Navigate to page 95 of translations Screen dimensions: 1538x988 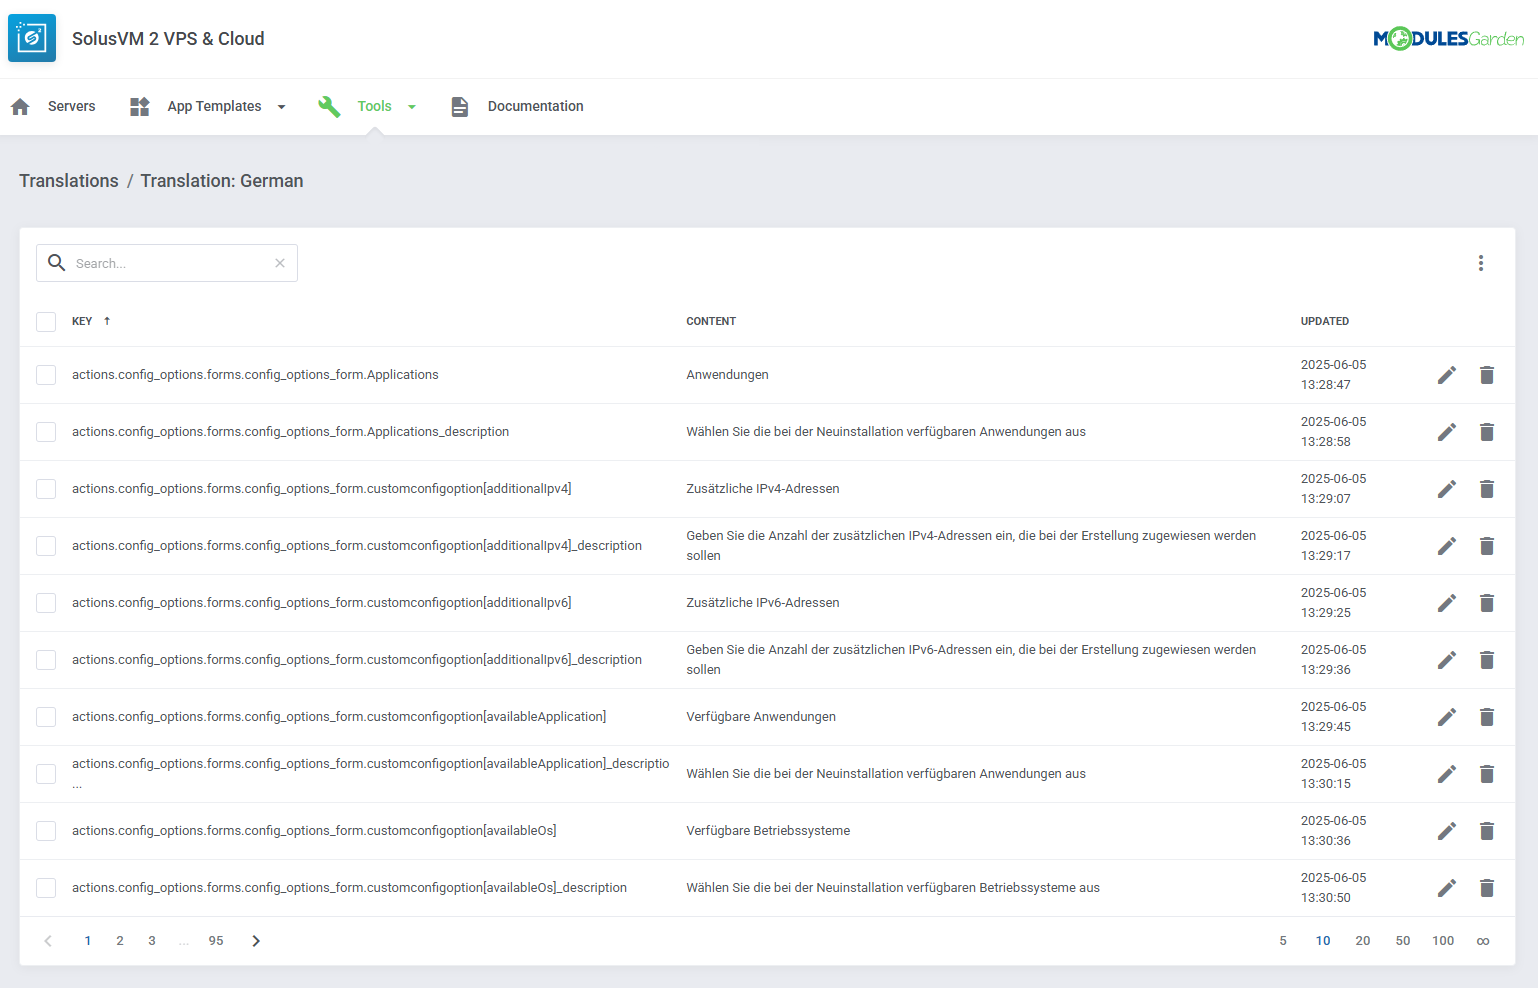[216, 940]
